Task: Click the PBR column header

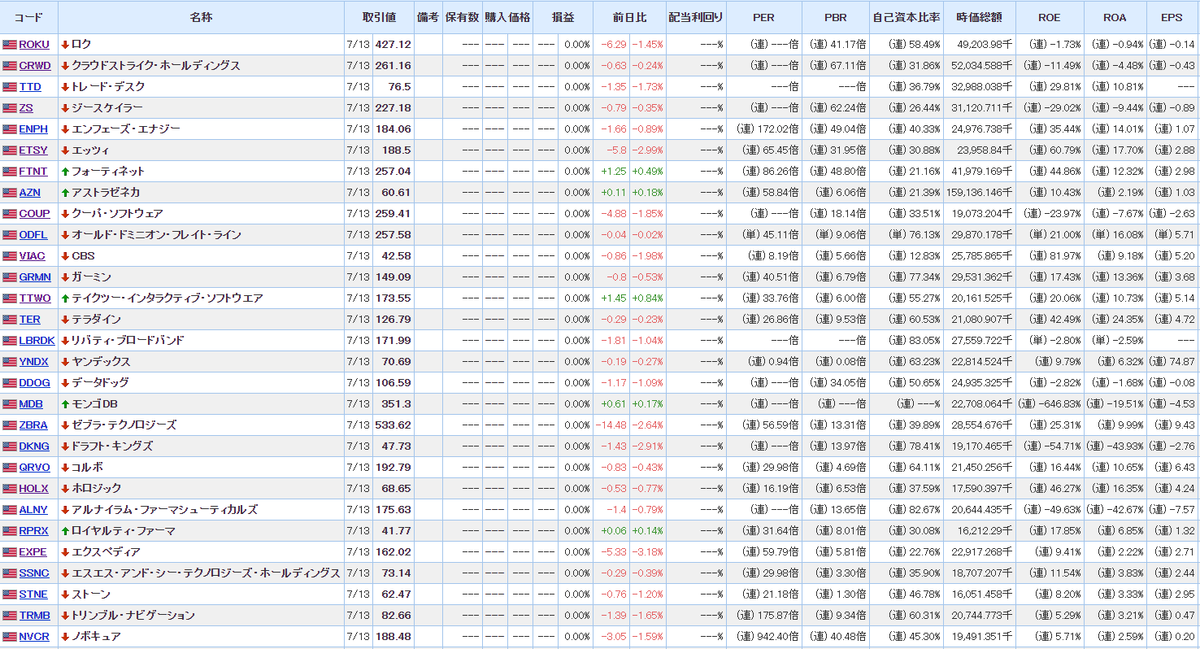Action: click(x=836, y=17)
